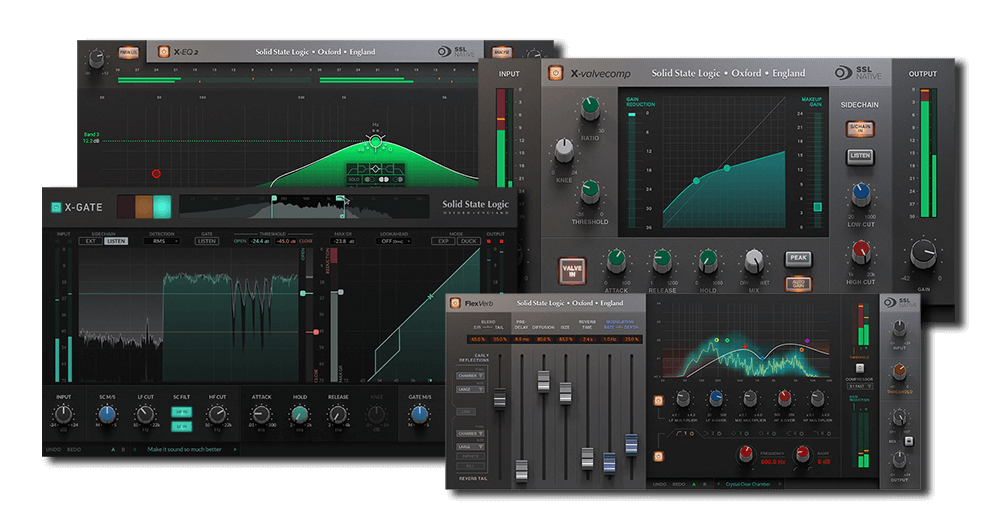Toggle the SC Filt HP IN button in X-GATE
Screen dimensions: 1000x526
pyautogui.click(x=182, y=413)
